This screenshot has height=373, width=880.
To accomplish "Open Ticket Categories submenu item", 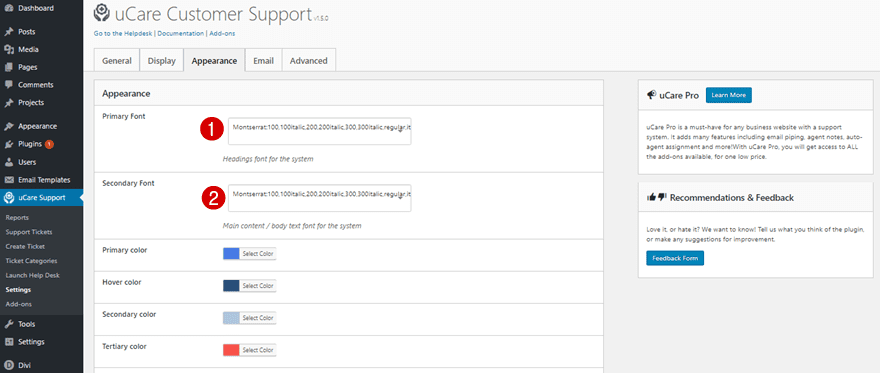I will coord(31,261).
